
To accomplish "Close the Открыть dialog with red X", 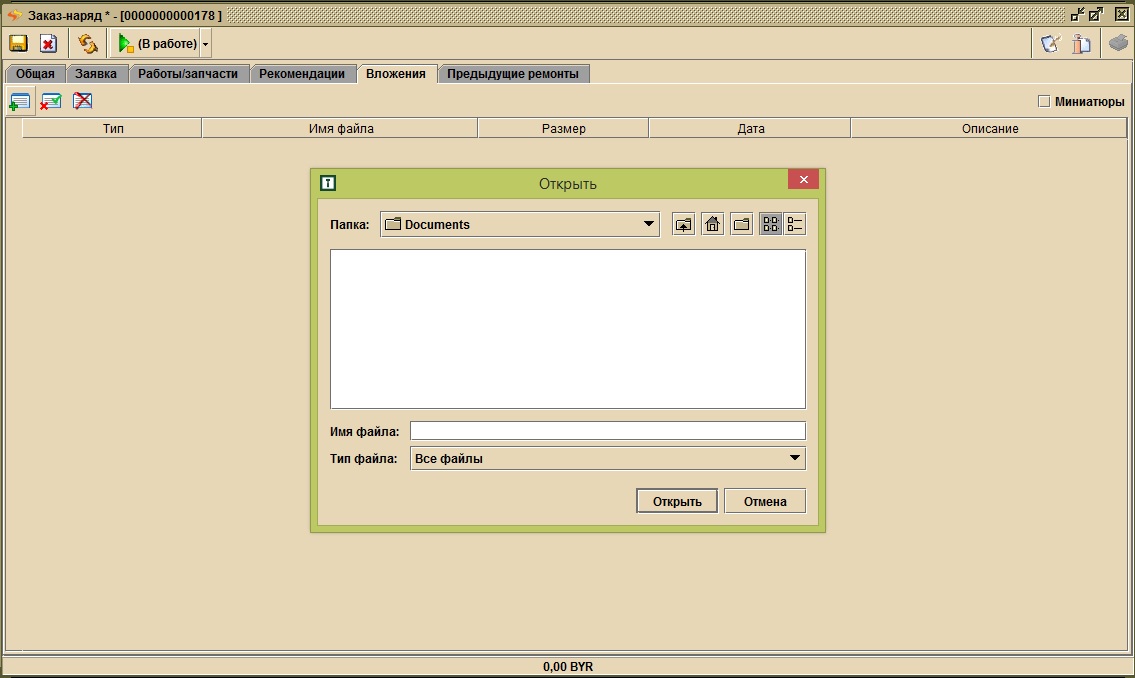I will point(803,179).
